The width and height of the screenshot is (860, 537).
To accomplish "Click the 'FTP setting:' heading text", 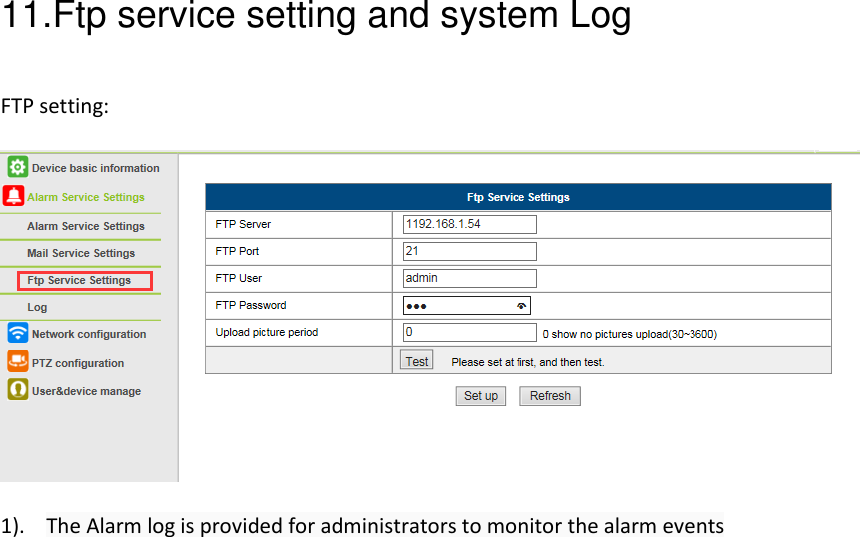I will click(55, 106).
